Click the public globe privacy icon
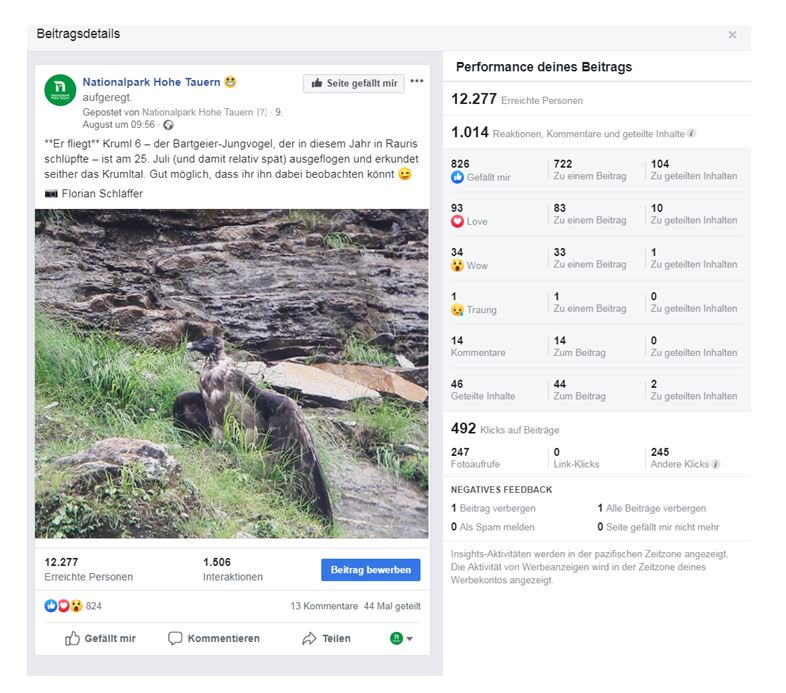The height and width of the screenshot is (693, 786). tap(169, 125)
